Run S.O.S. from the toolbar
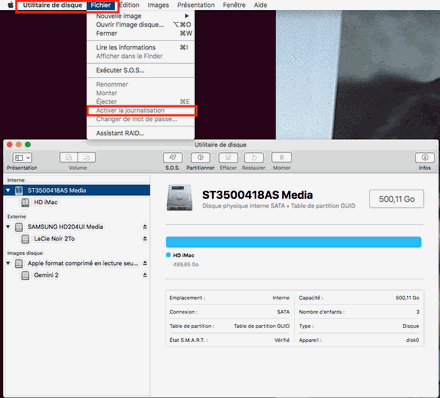Screen dimensions: 440x398 tap(173, 157)
